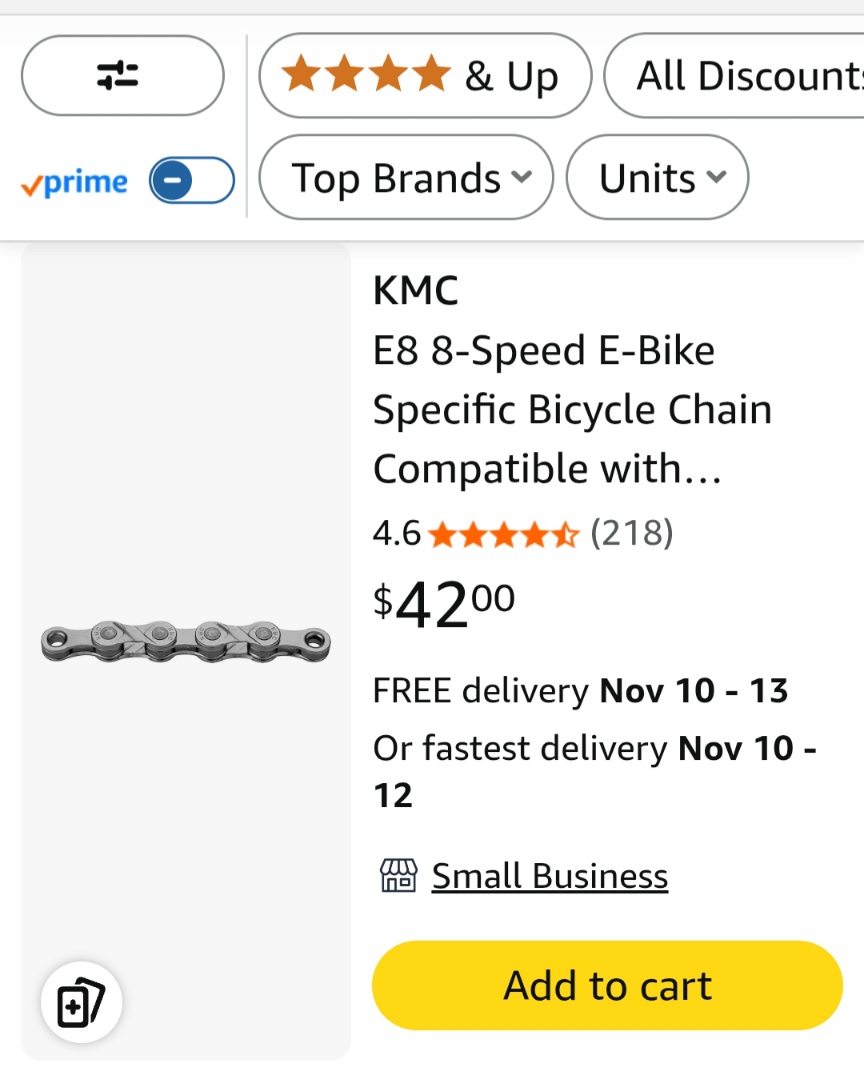
Task: Filter by four stars & up
Action: (x=424, y=76)
